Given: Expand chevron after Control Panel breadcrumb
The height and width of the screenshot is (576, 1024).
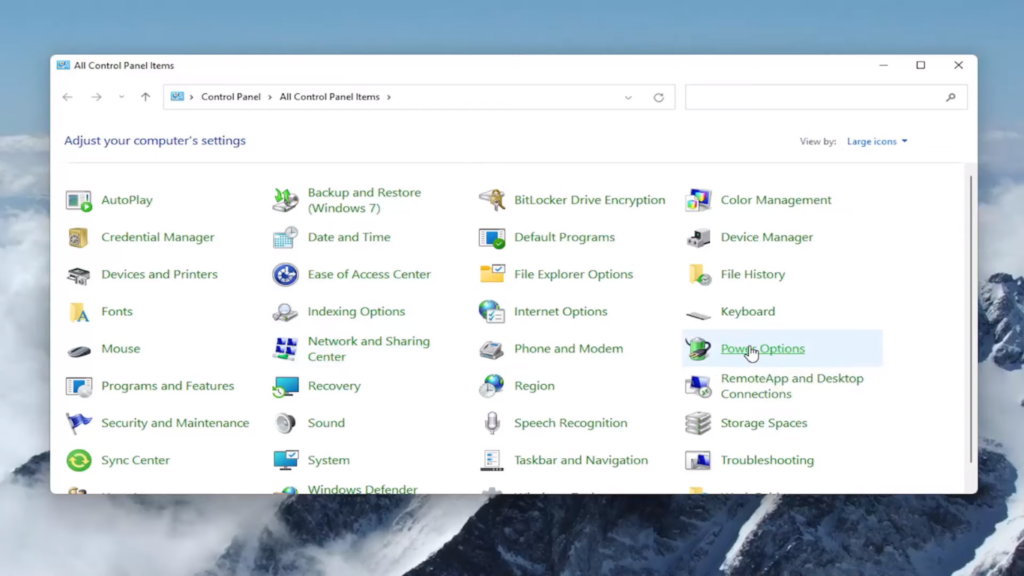Looking at the screenshot, I should point(270,97).
